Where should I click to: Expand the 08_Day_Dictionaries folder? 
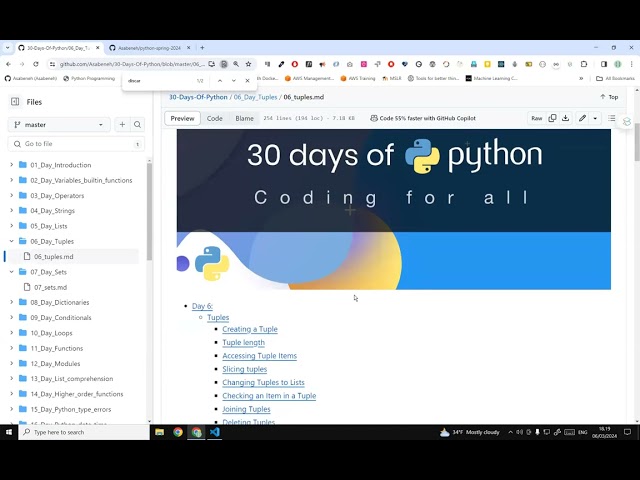point(11,302)
